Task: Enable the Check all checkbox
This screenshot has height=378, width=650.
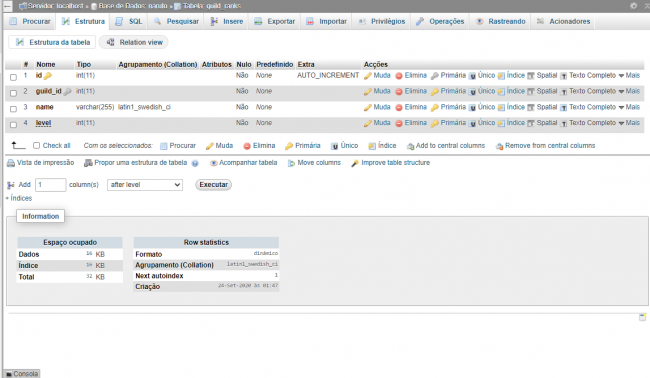Action: [x=36, y=145]
